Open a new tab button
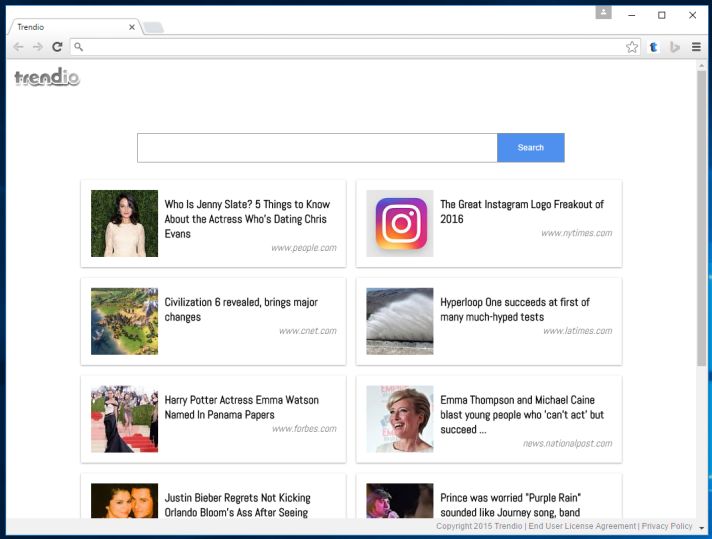The height and width of the screenshot is (539, 712). 154,28
